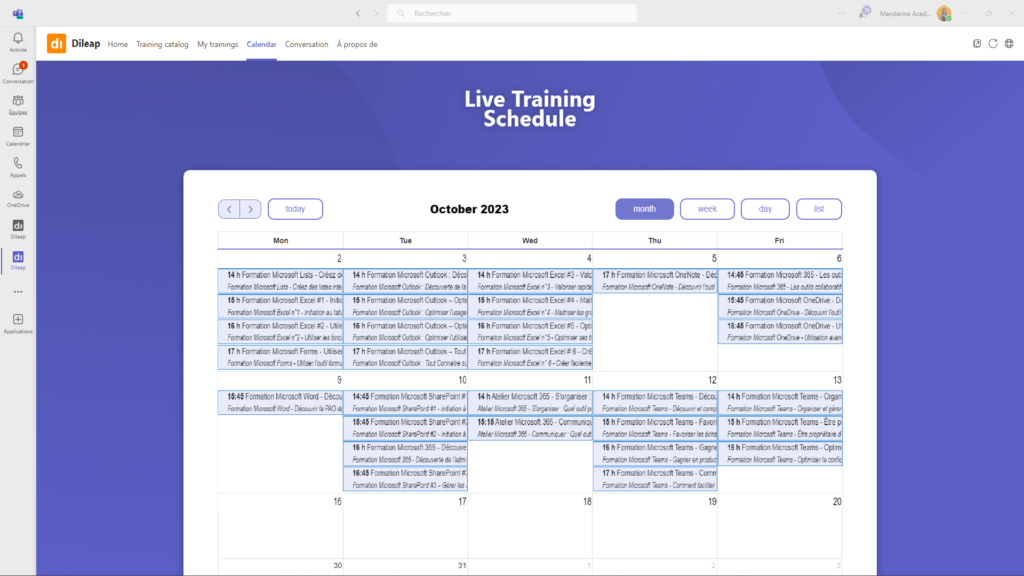Screen dimensions: 1024x576
Task: Open 17 h Teams event on Oct 12
Action: (655, 479)
